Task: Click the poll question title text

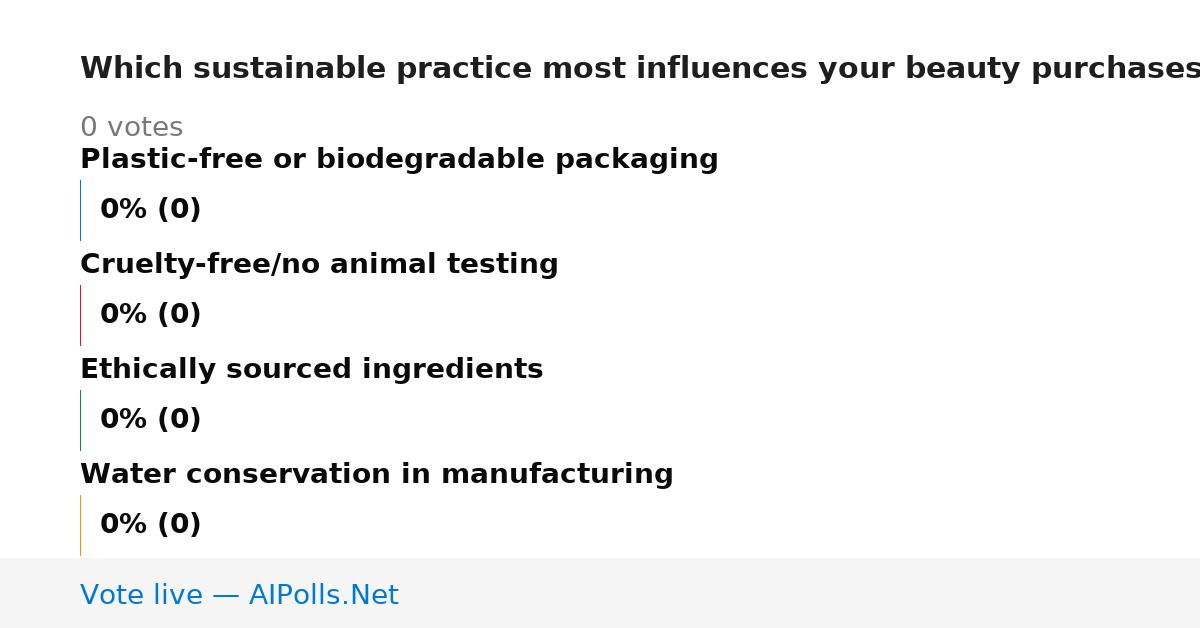Action: point(640,69)
